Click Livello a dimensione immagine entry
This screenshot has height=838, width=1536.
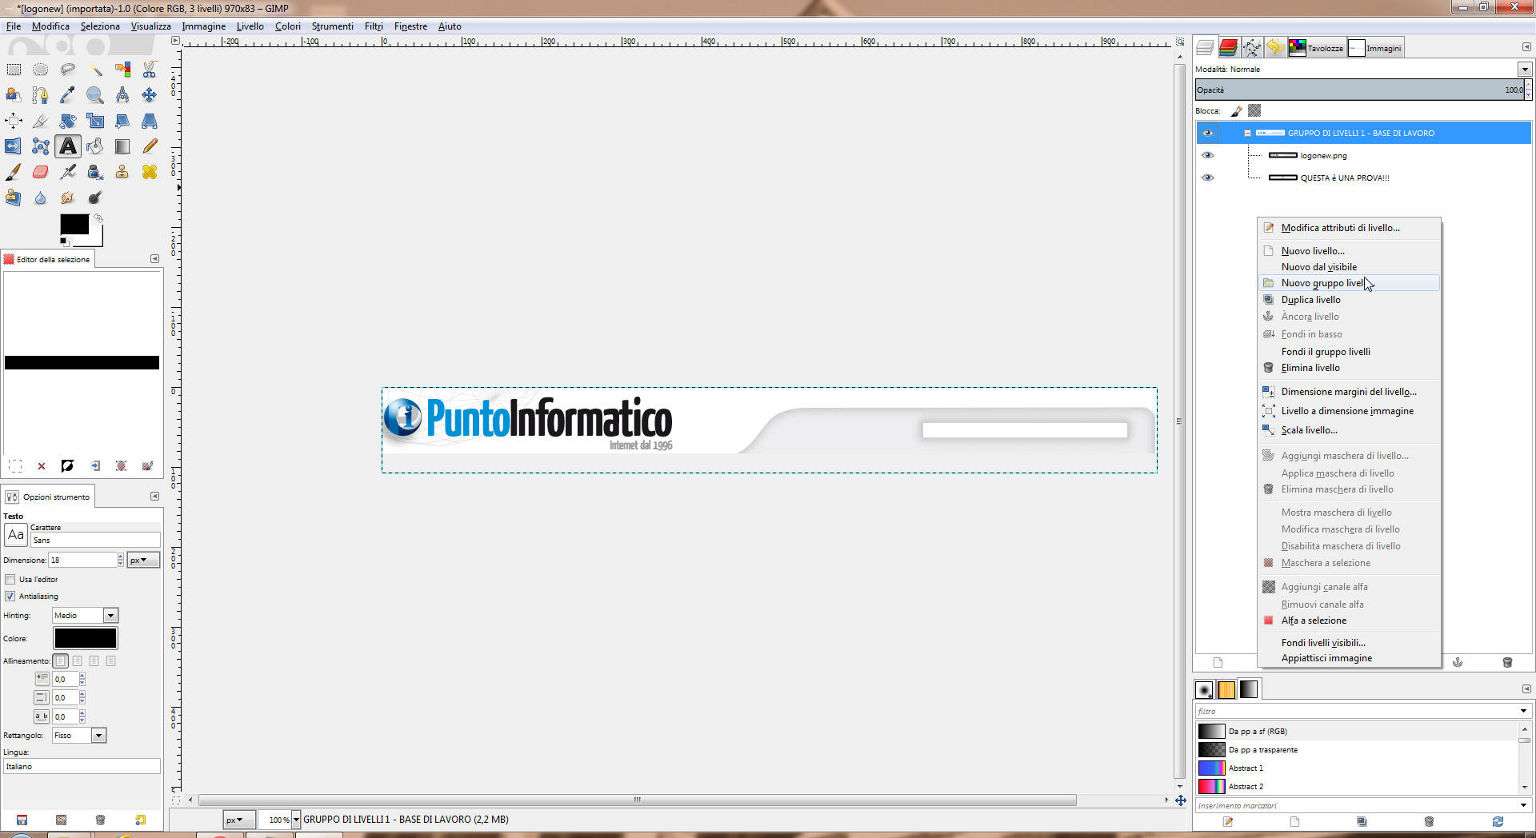[1348, 411]
